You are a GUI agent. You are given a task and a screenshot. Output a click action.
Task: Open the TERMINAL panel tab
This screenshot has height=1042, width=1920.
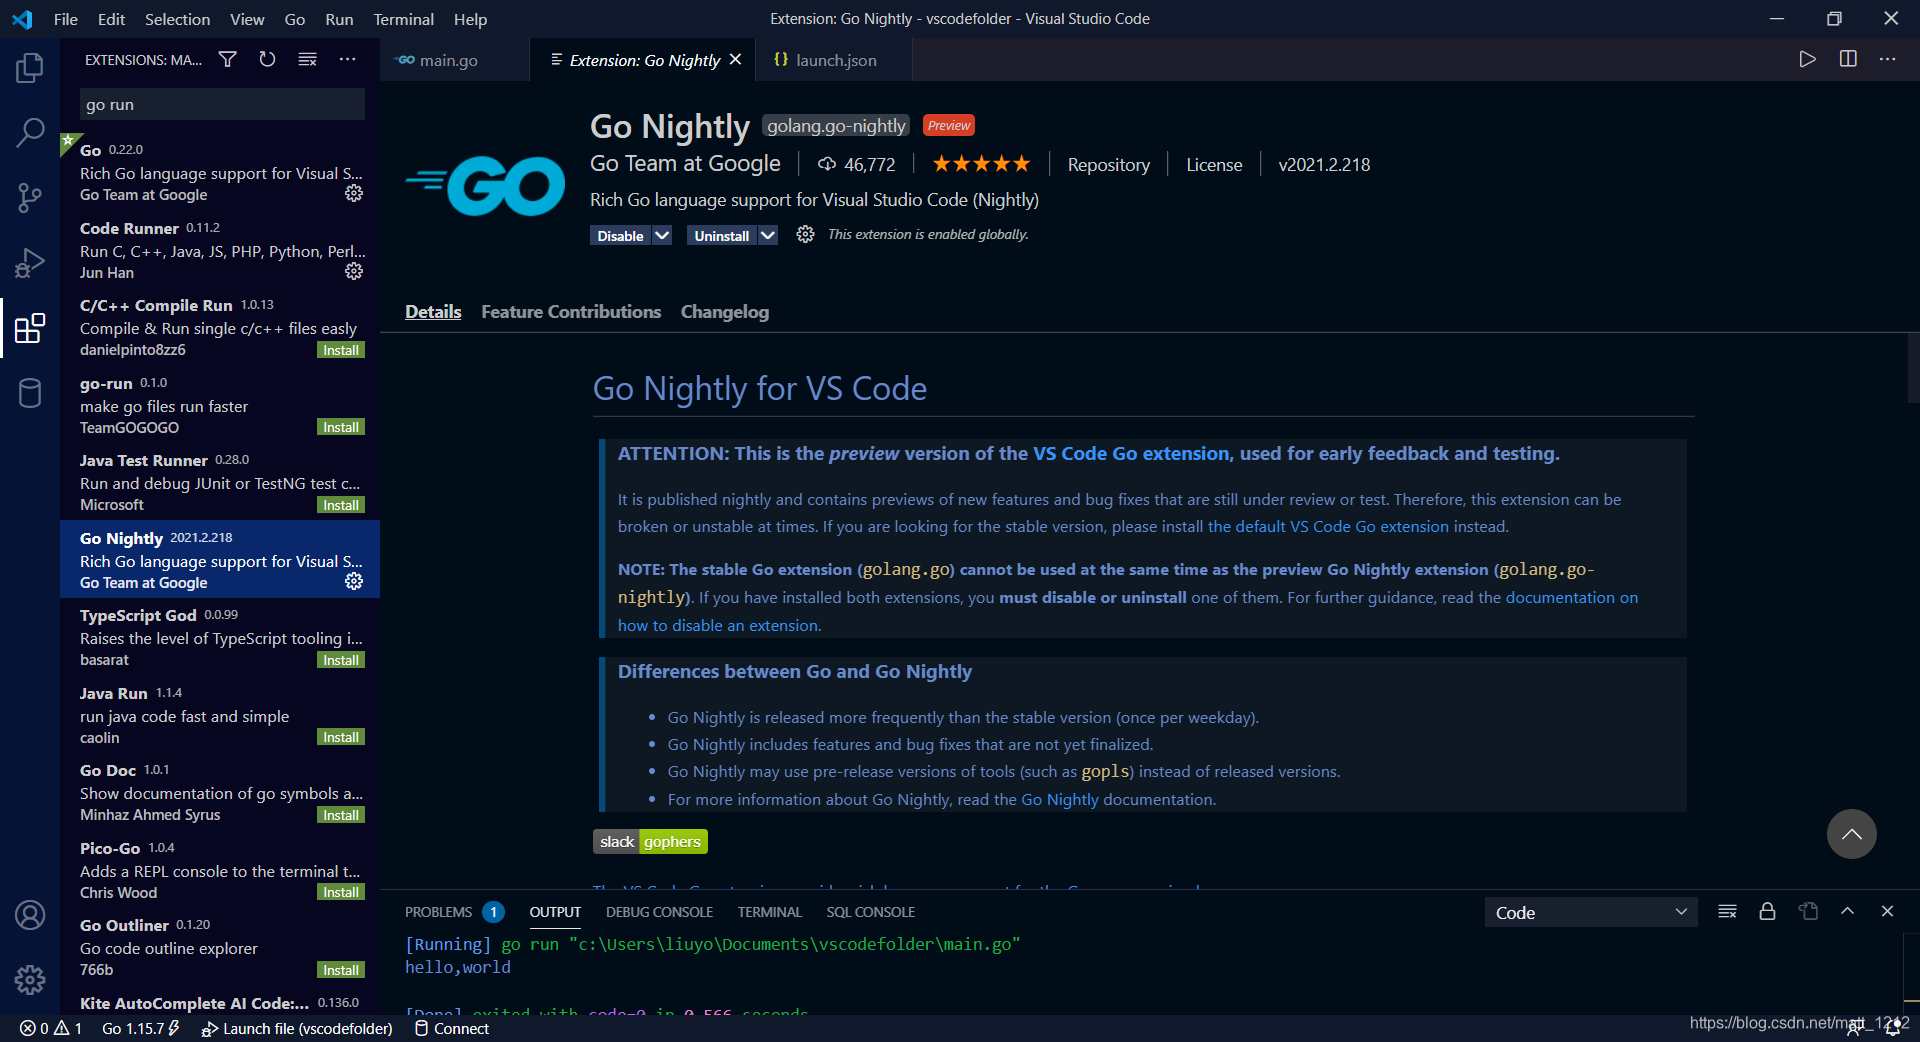click(769, 912)
